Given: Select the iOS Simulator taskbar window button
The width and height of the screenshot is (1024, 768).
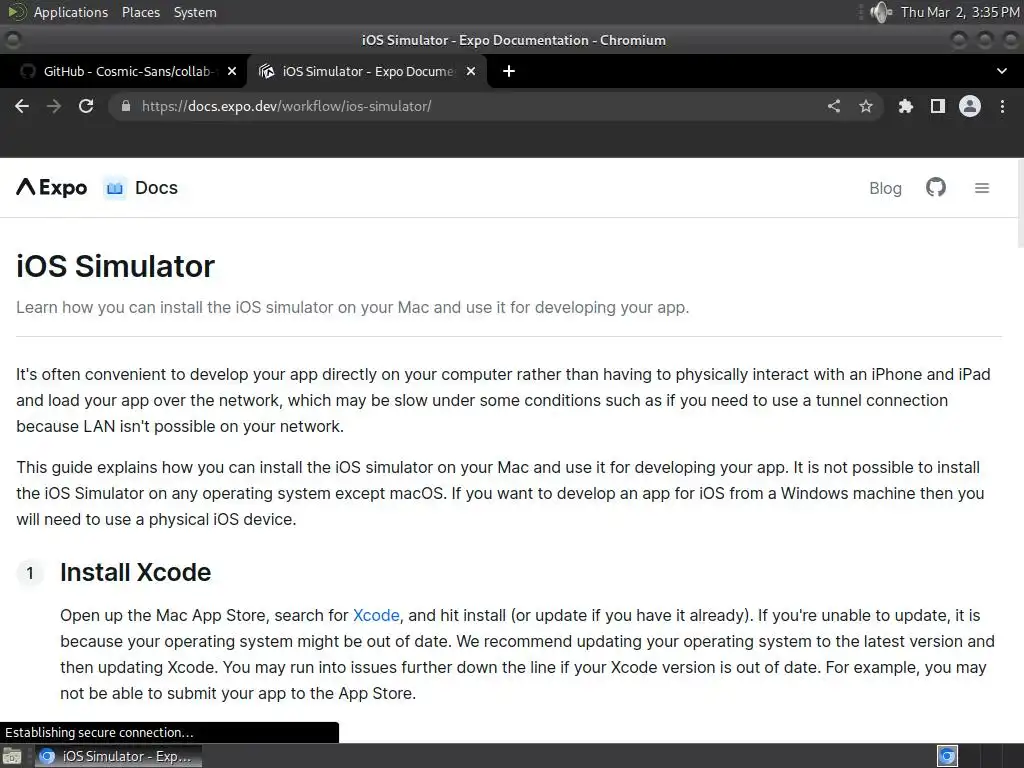Looking at the screenshot, I should coord(118,756).
